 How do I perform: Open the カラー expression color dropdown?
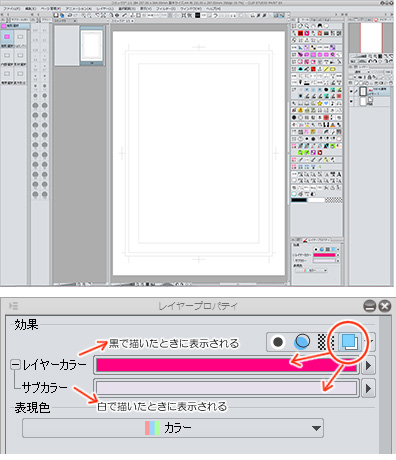tap(173, 428)
